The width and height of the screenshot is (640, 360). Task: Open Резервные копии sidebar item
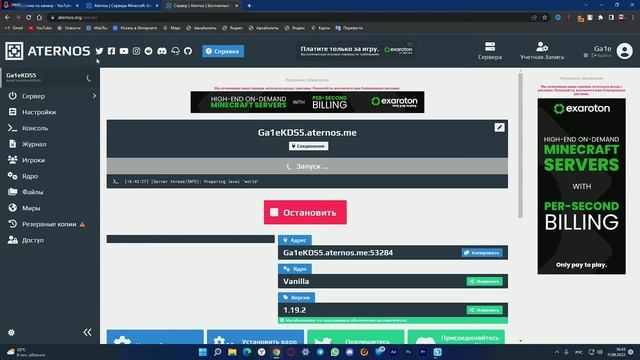[x=50, y=224]
